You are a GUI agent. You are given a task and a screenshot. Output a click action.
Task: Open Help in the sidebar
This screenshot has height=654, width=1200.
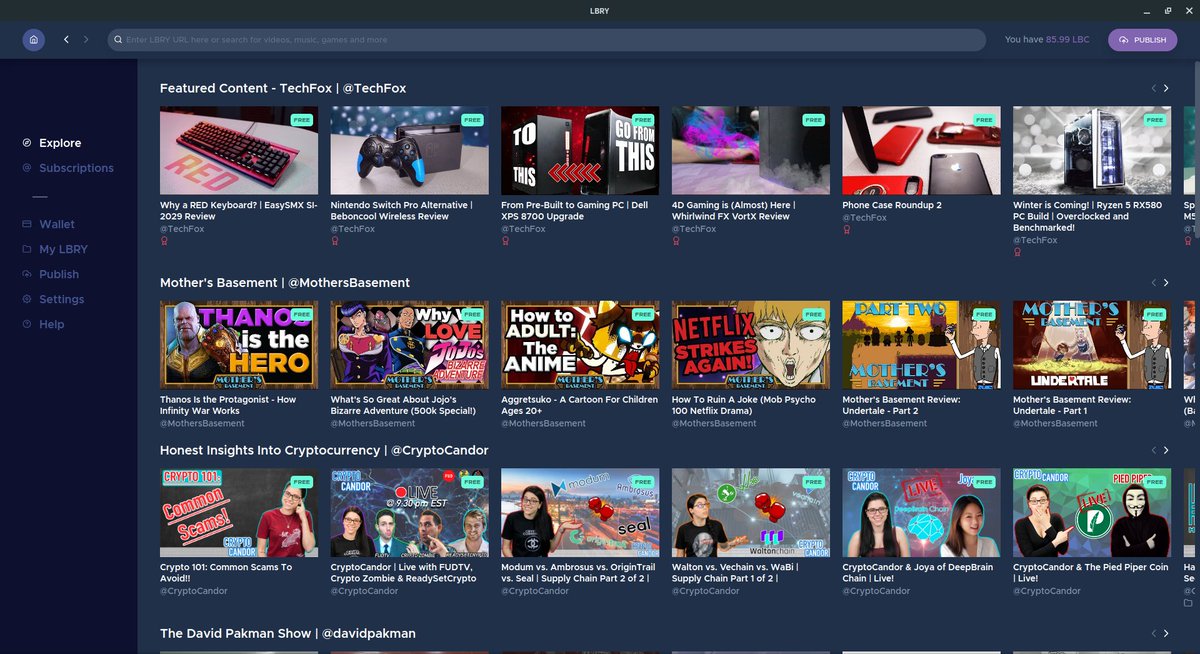point(52,324)
